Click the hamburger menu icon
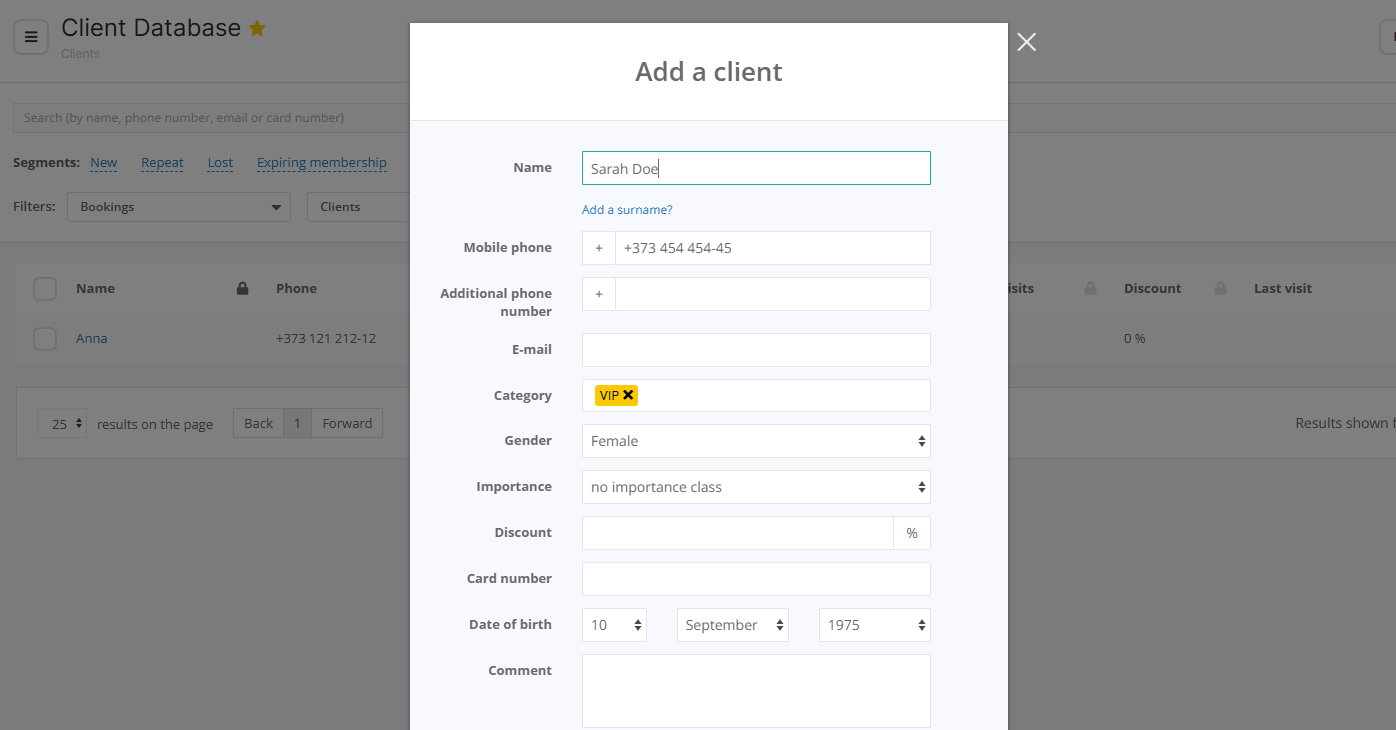The width and height of the screenshot is (1396, 730). point(31,37)
